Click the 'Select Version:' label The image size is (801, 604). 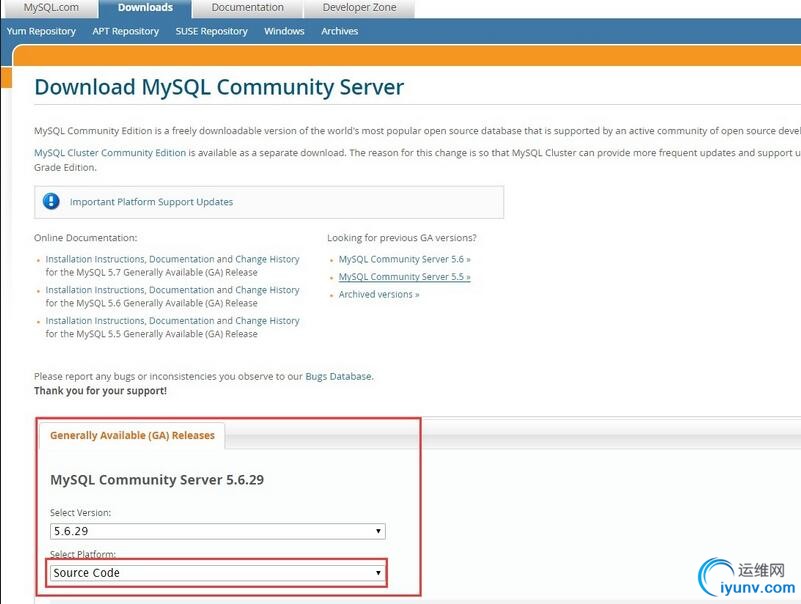80,513
